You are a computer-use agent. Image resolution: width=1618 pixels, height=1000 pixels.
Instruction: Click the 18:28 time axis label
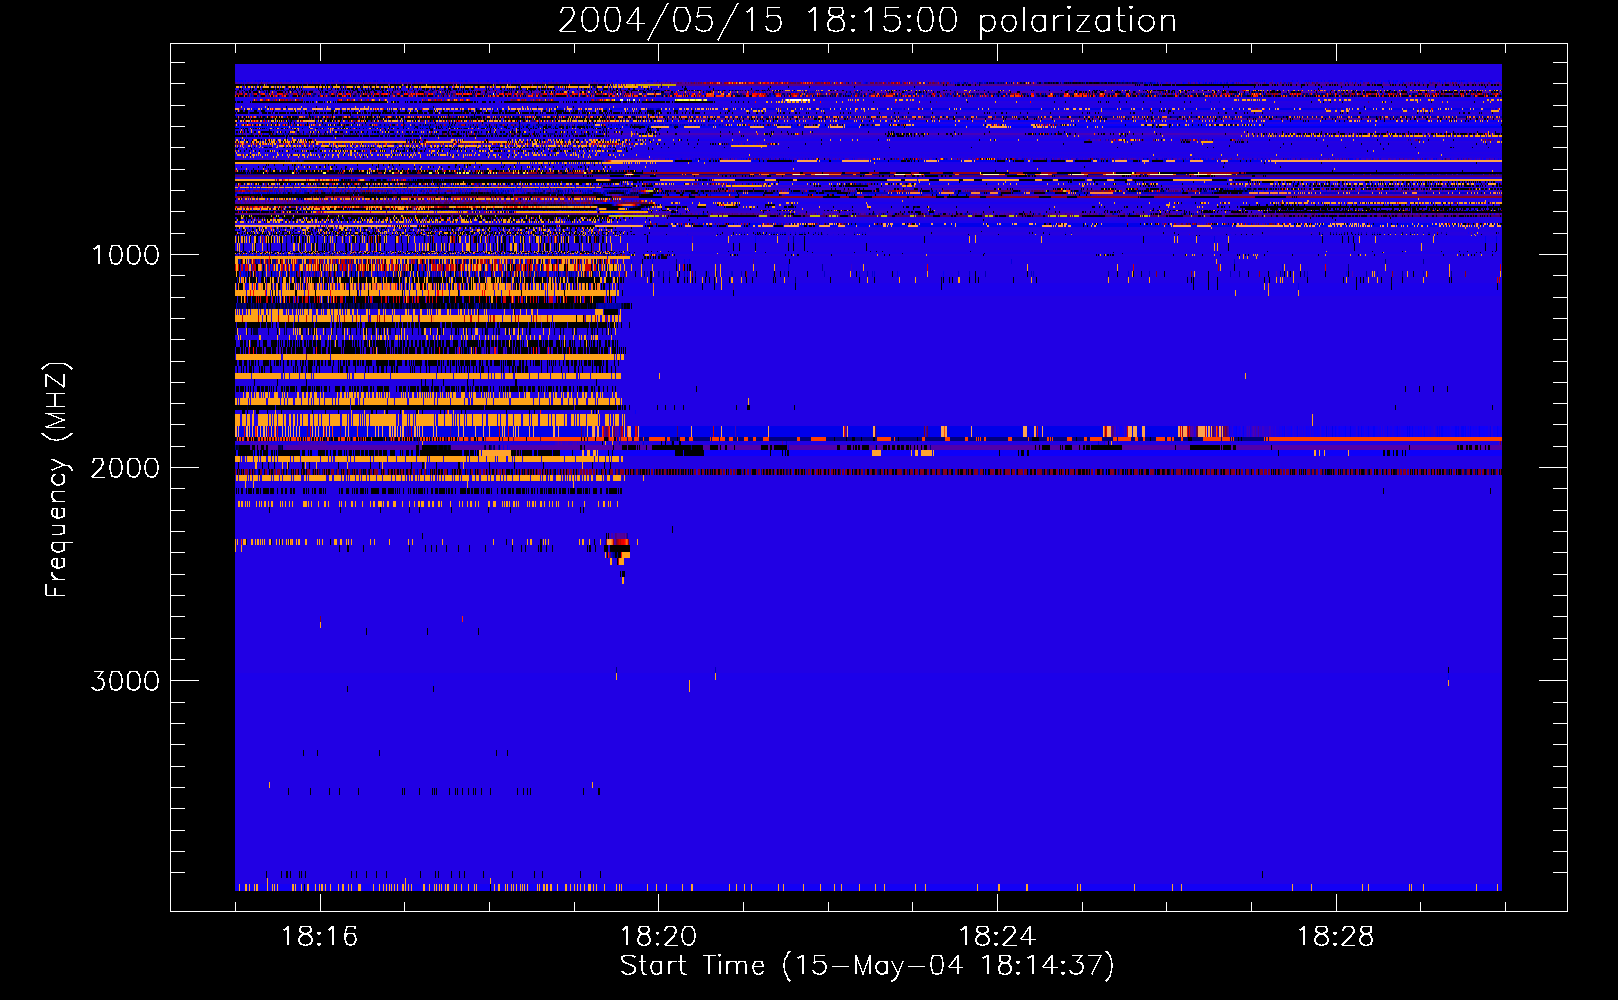click(1336, 936)
